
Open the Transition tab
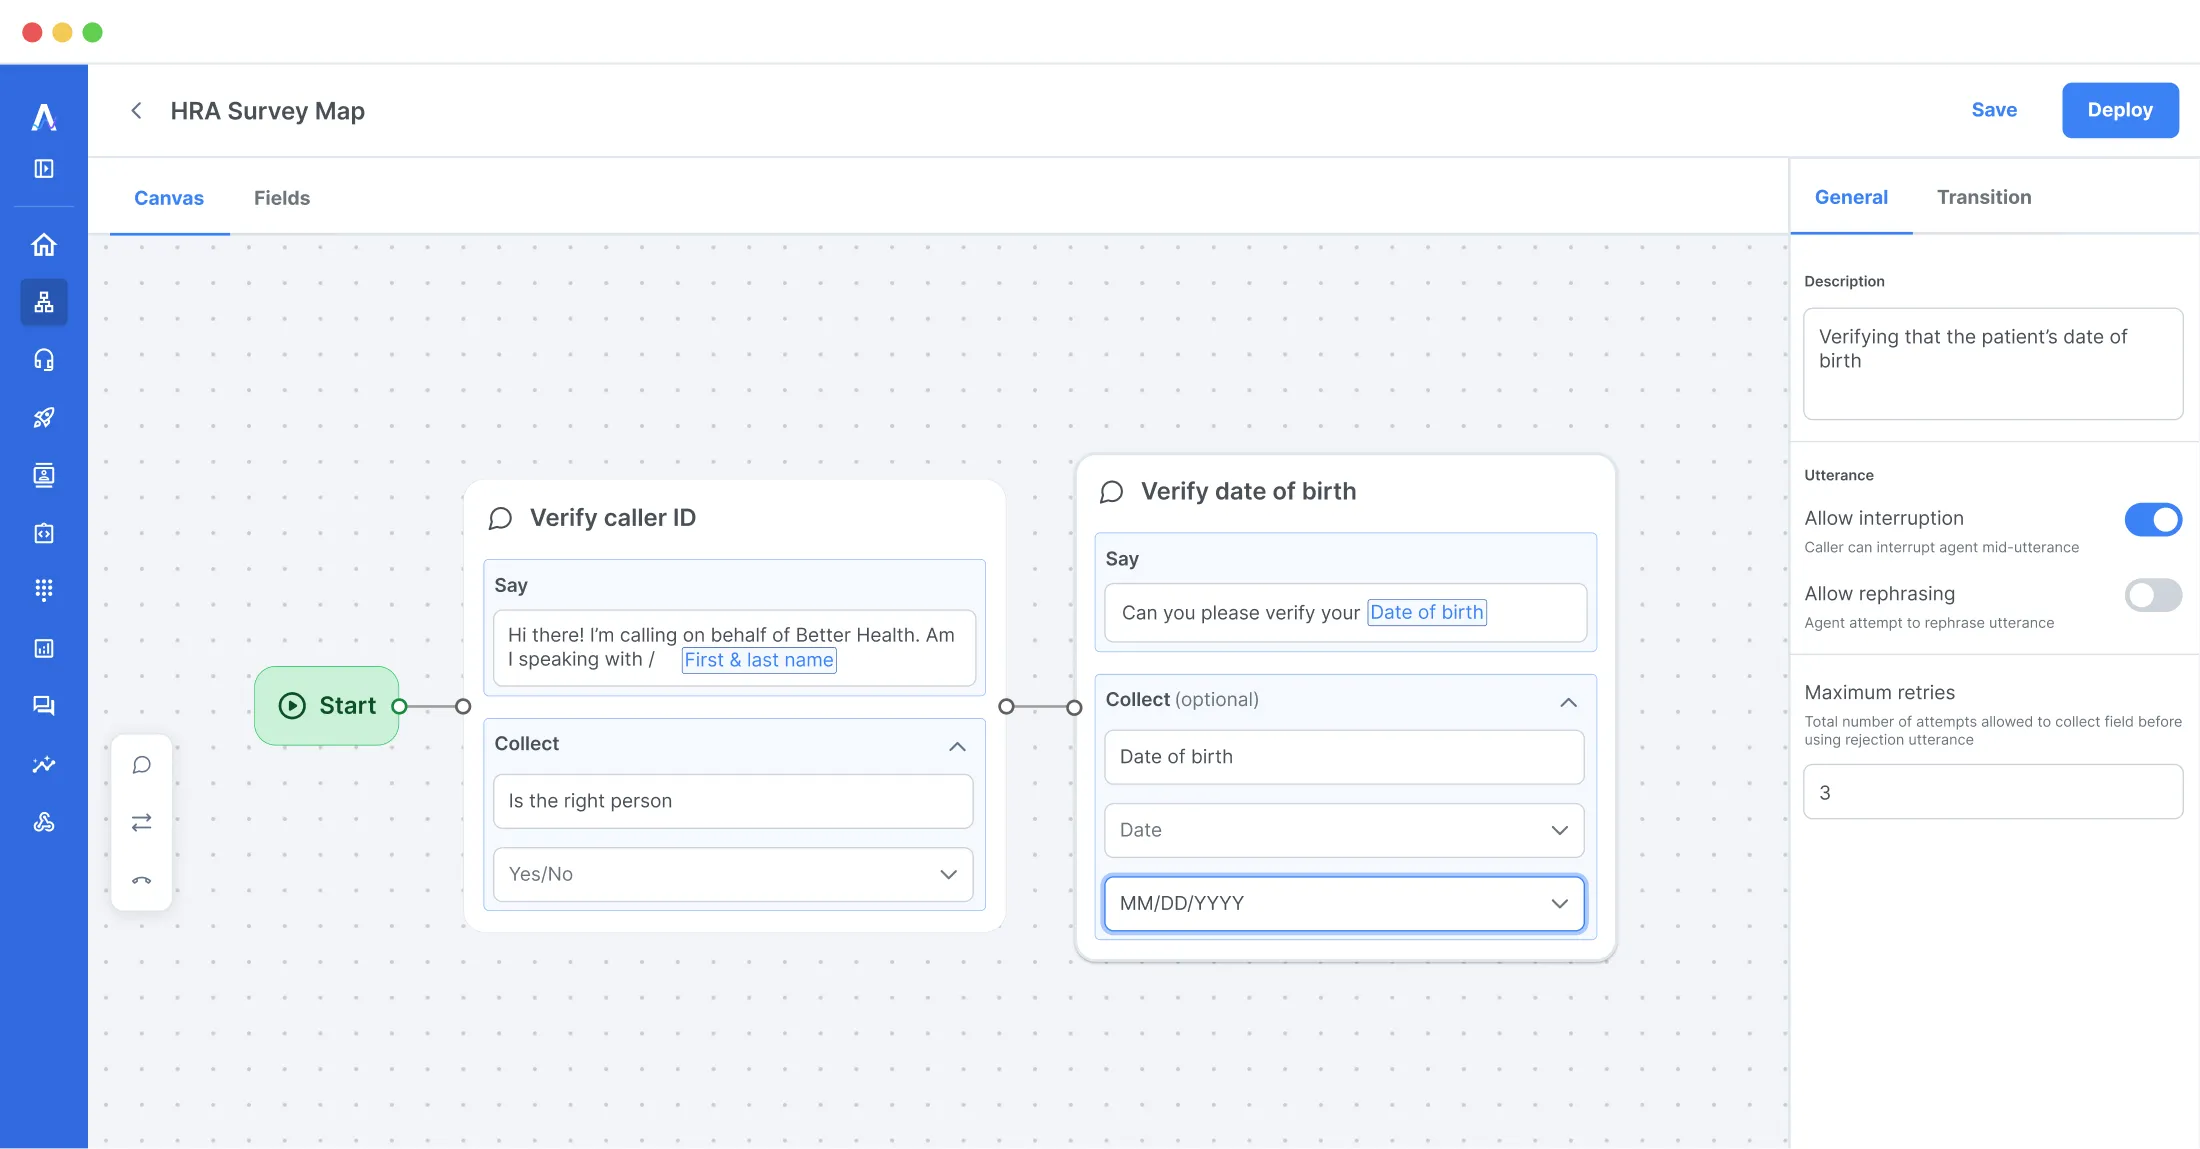click(x=1983, y=197)
